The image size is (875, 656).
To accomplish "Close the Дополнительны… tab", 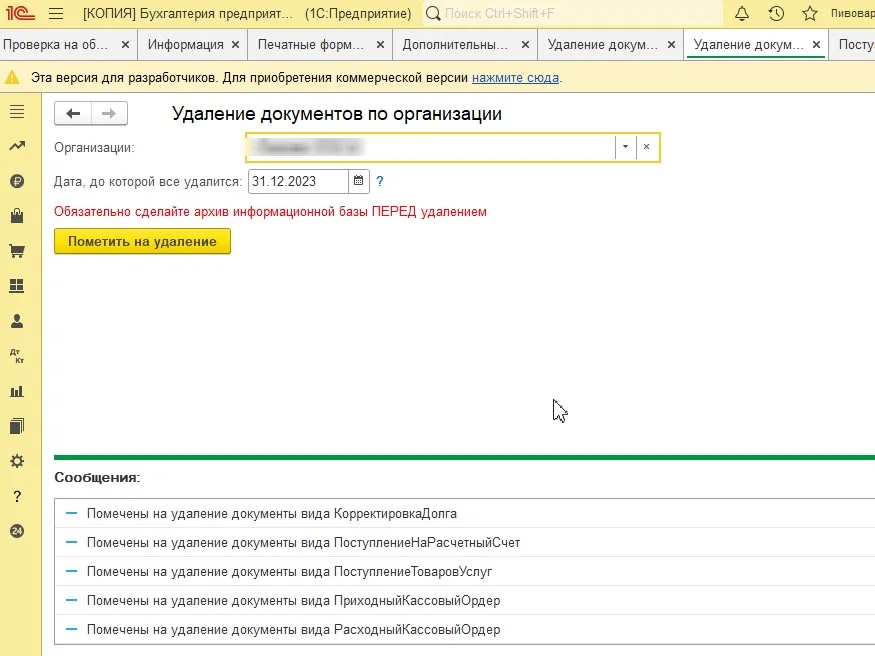I will [x=525, y=45].
